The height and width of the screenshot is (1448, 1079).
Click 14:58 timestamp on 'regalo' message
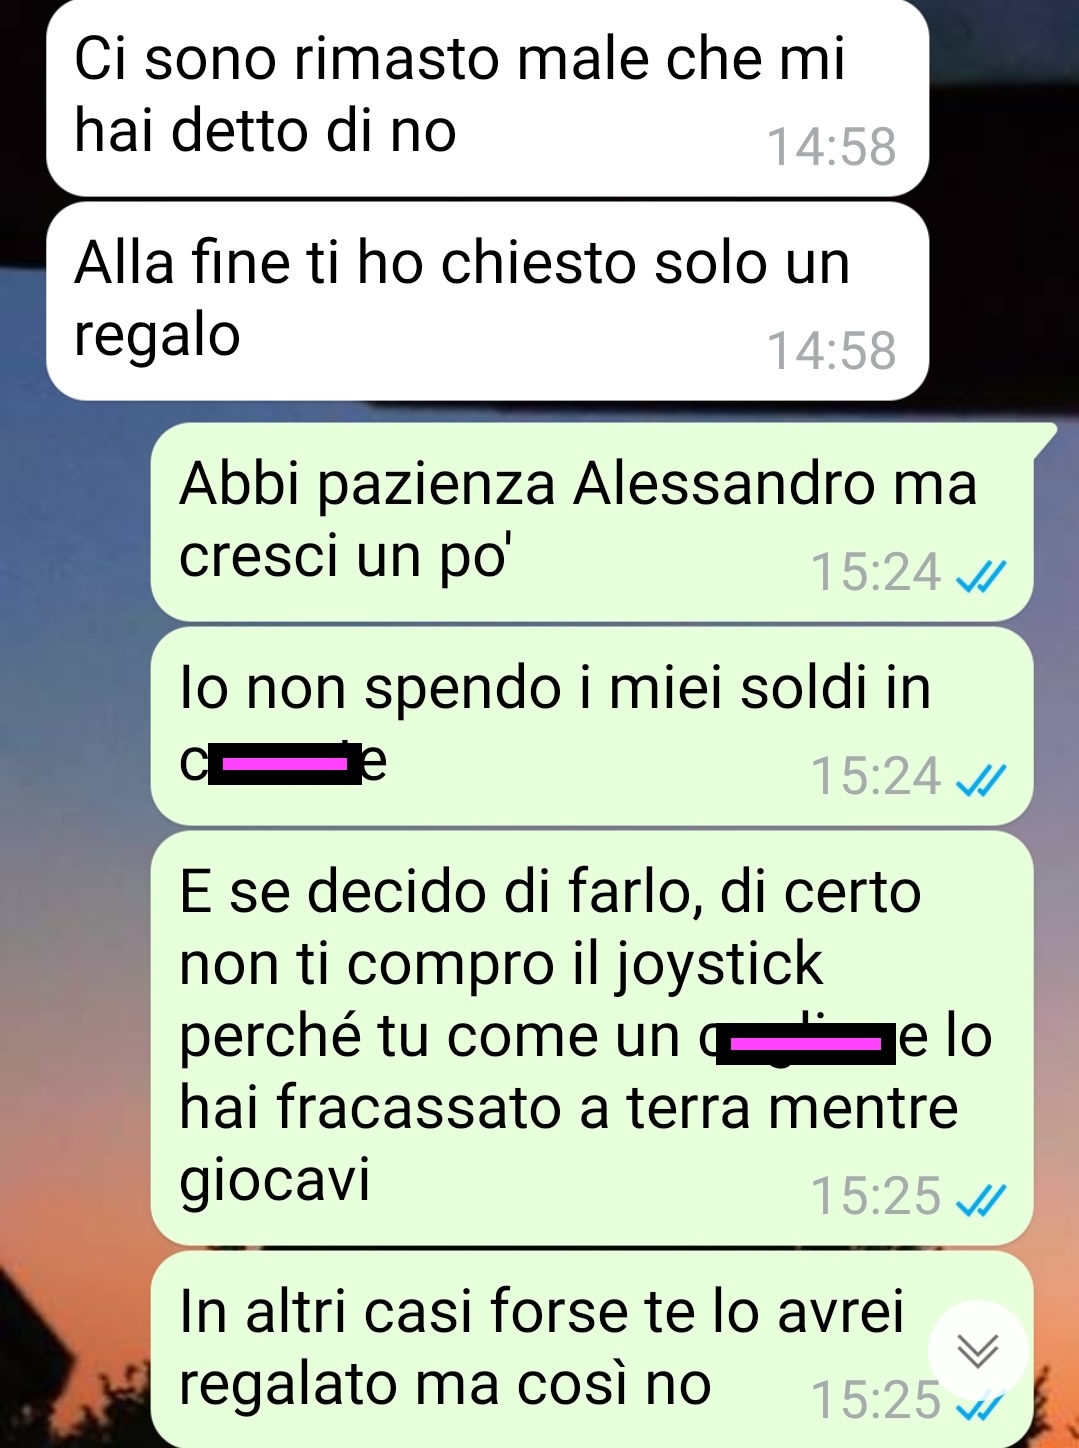point(831,351)
